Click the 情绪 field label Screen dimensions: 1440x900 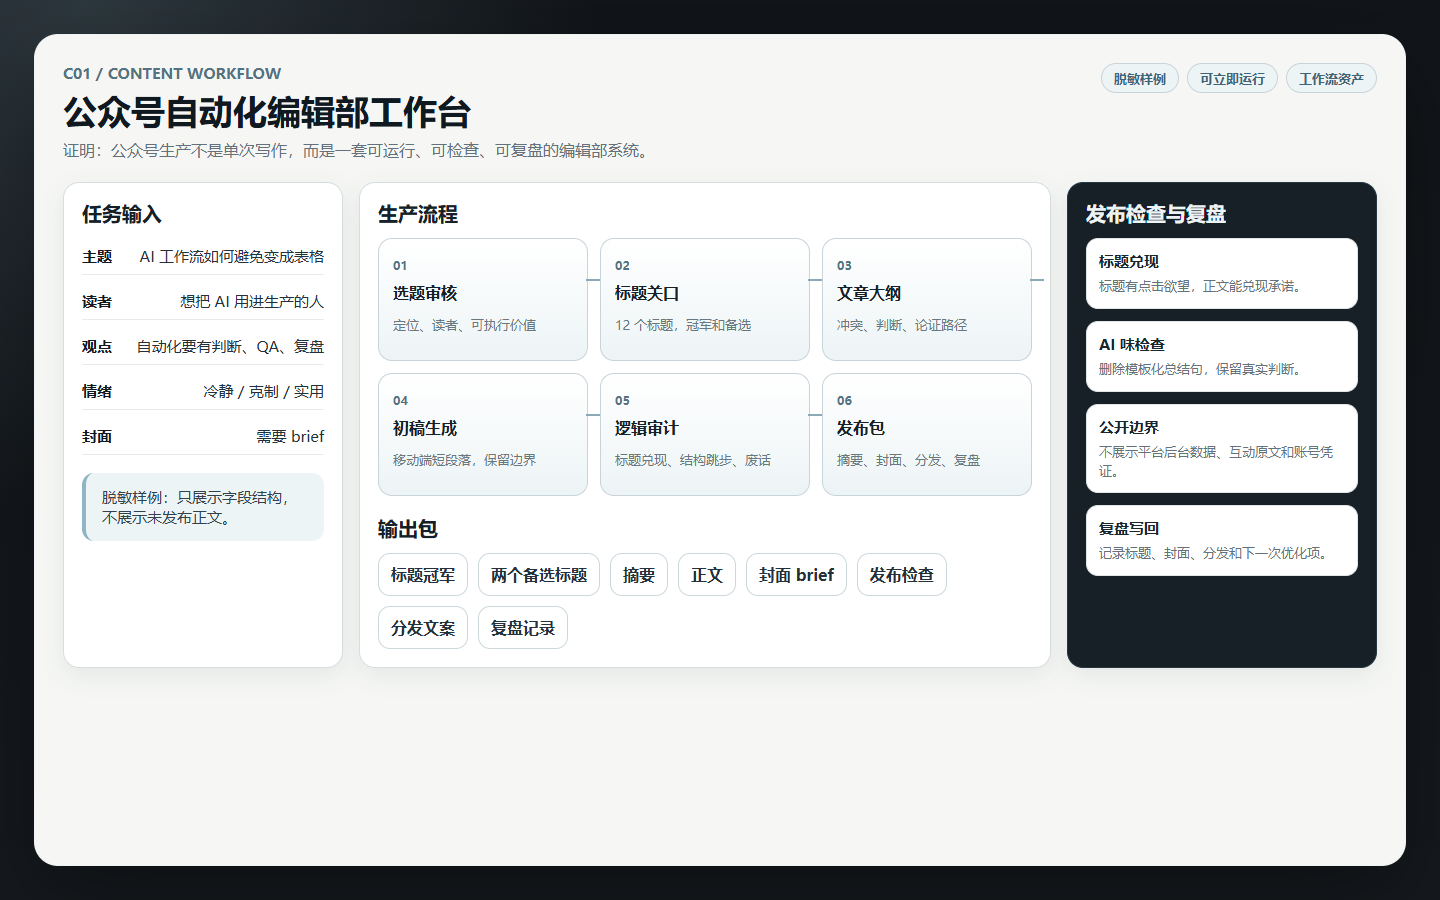[97, 392]
